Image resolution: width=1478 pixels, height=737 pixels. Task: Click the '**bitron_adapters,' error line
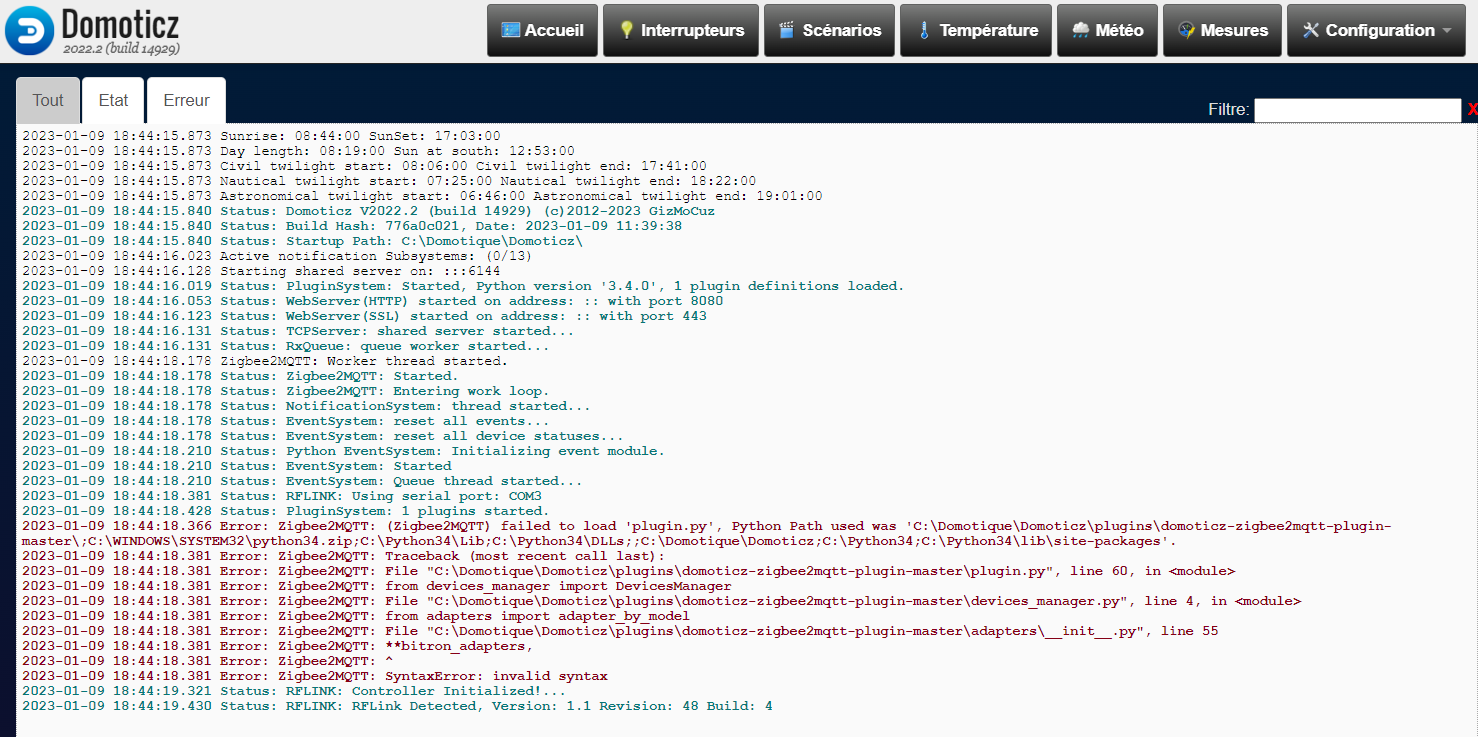(x=277, y=646)
